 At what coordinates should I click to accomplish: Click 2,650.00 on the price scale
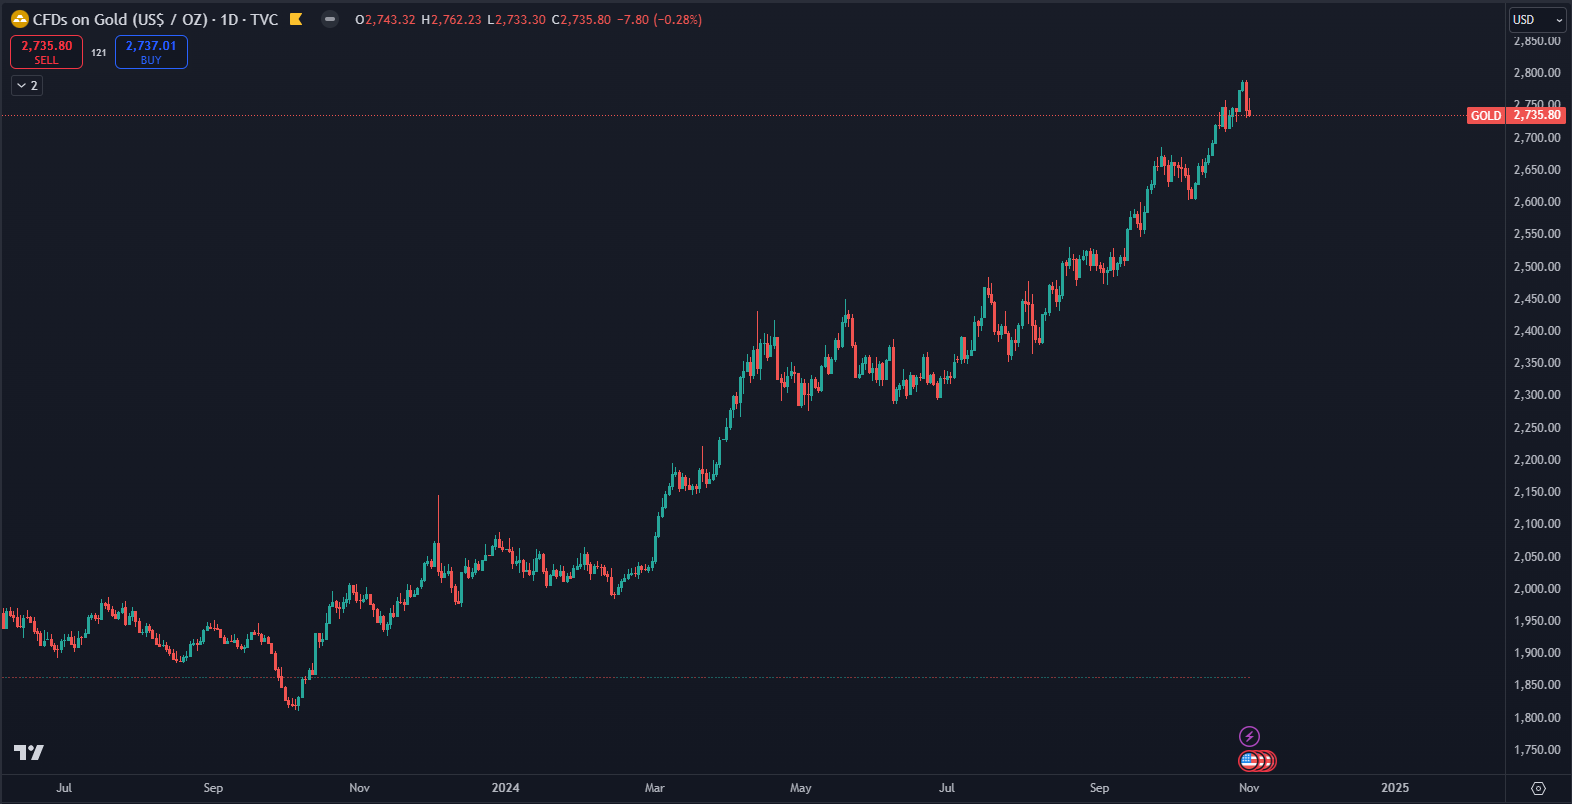pyautogui.click(x=1537, y=170)
